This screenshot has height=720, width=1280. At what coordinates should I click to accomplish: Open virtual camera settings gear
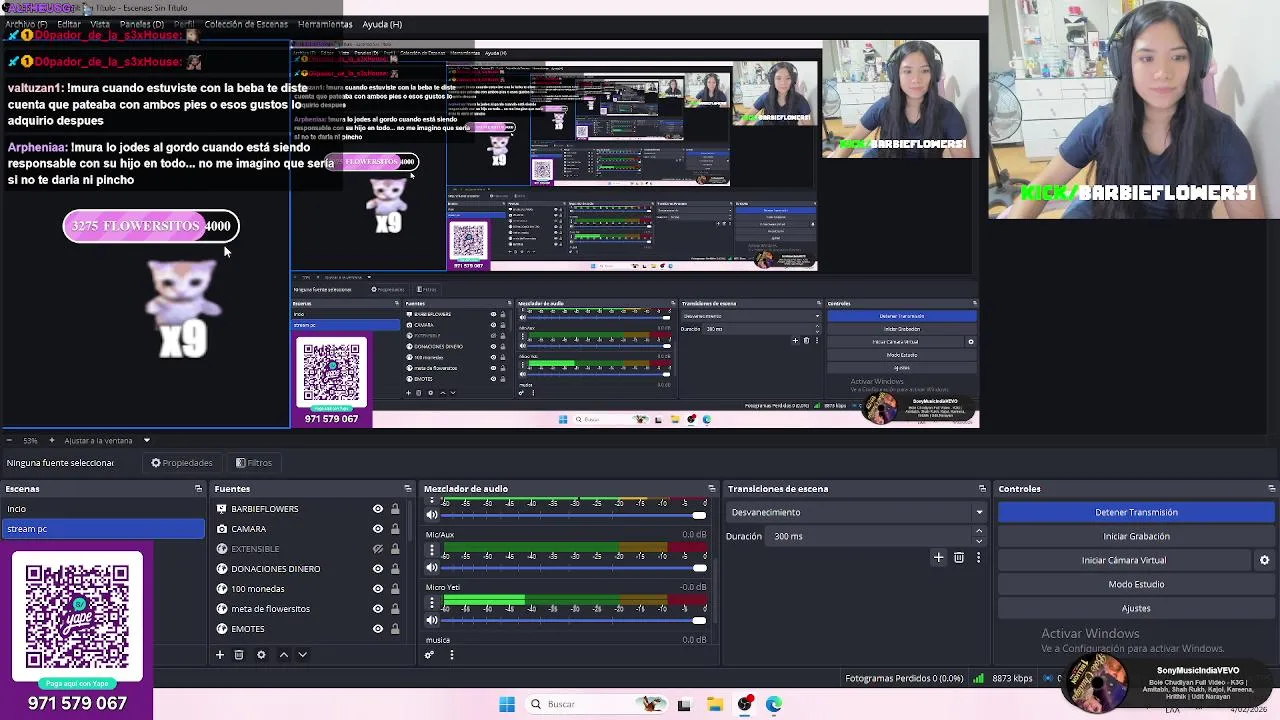[x=1264, y=561]
